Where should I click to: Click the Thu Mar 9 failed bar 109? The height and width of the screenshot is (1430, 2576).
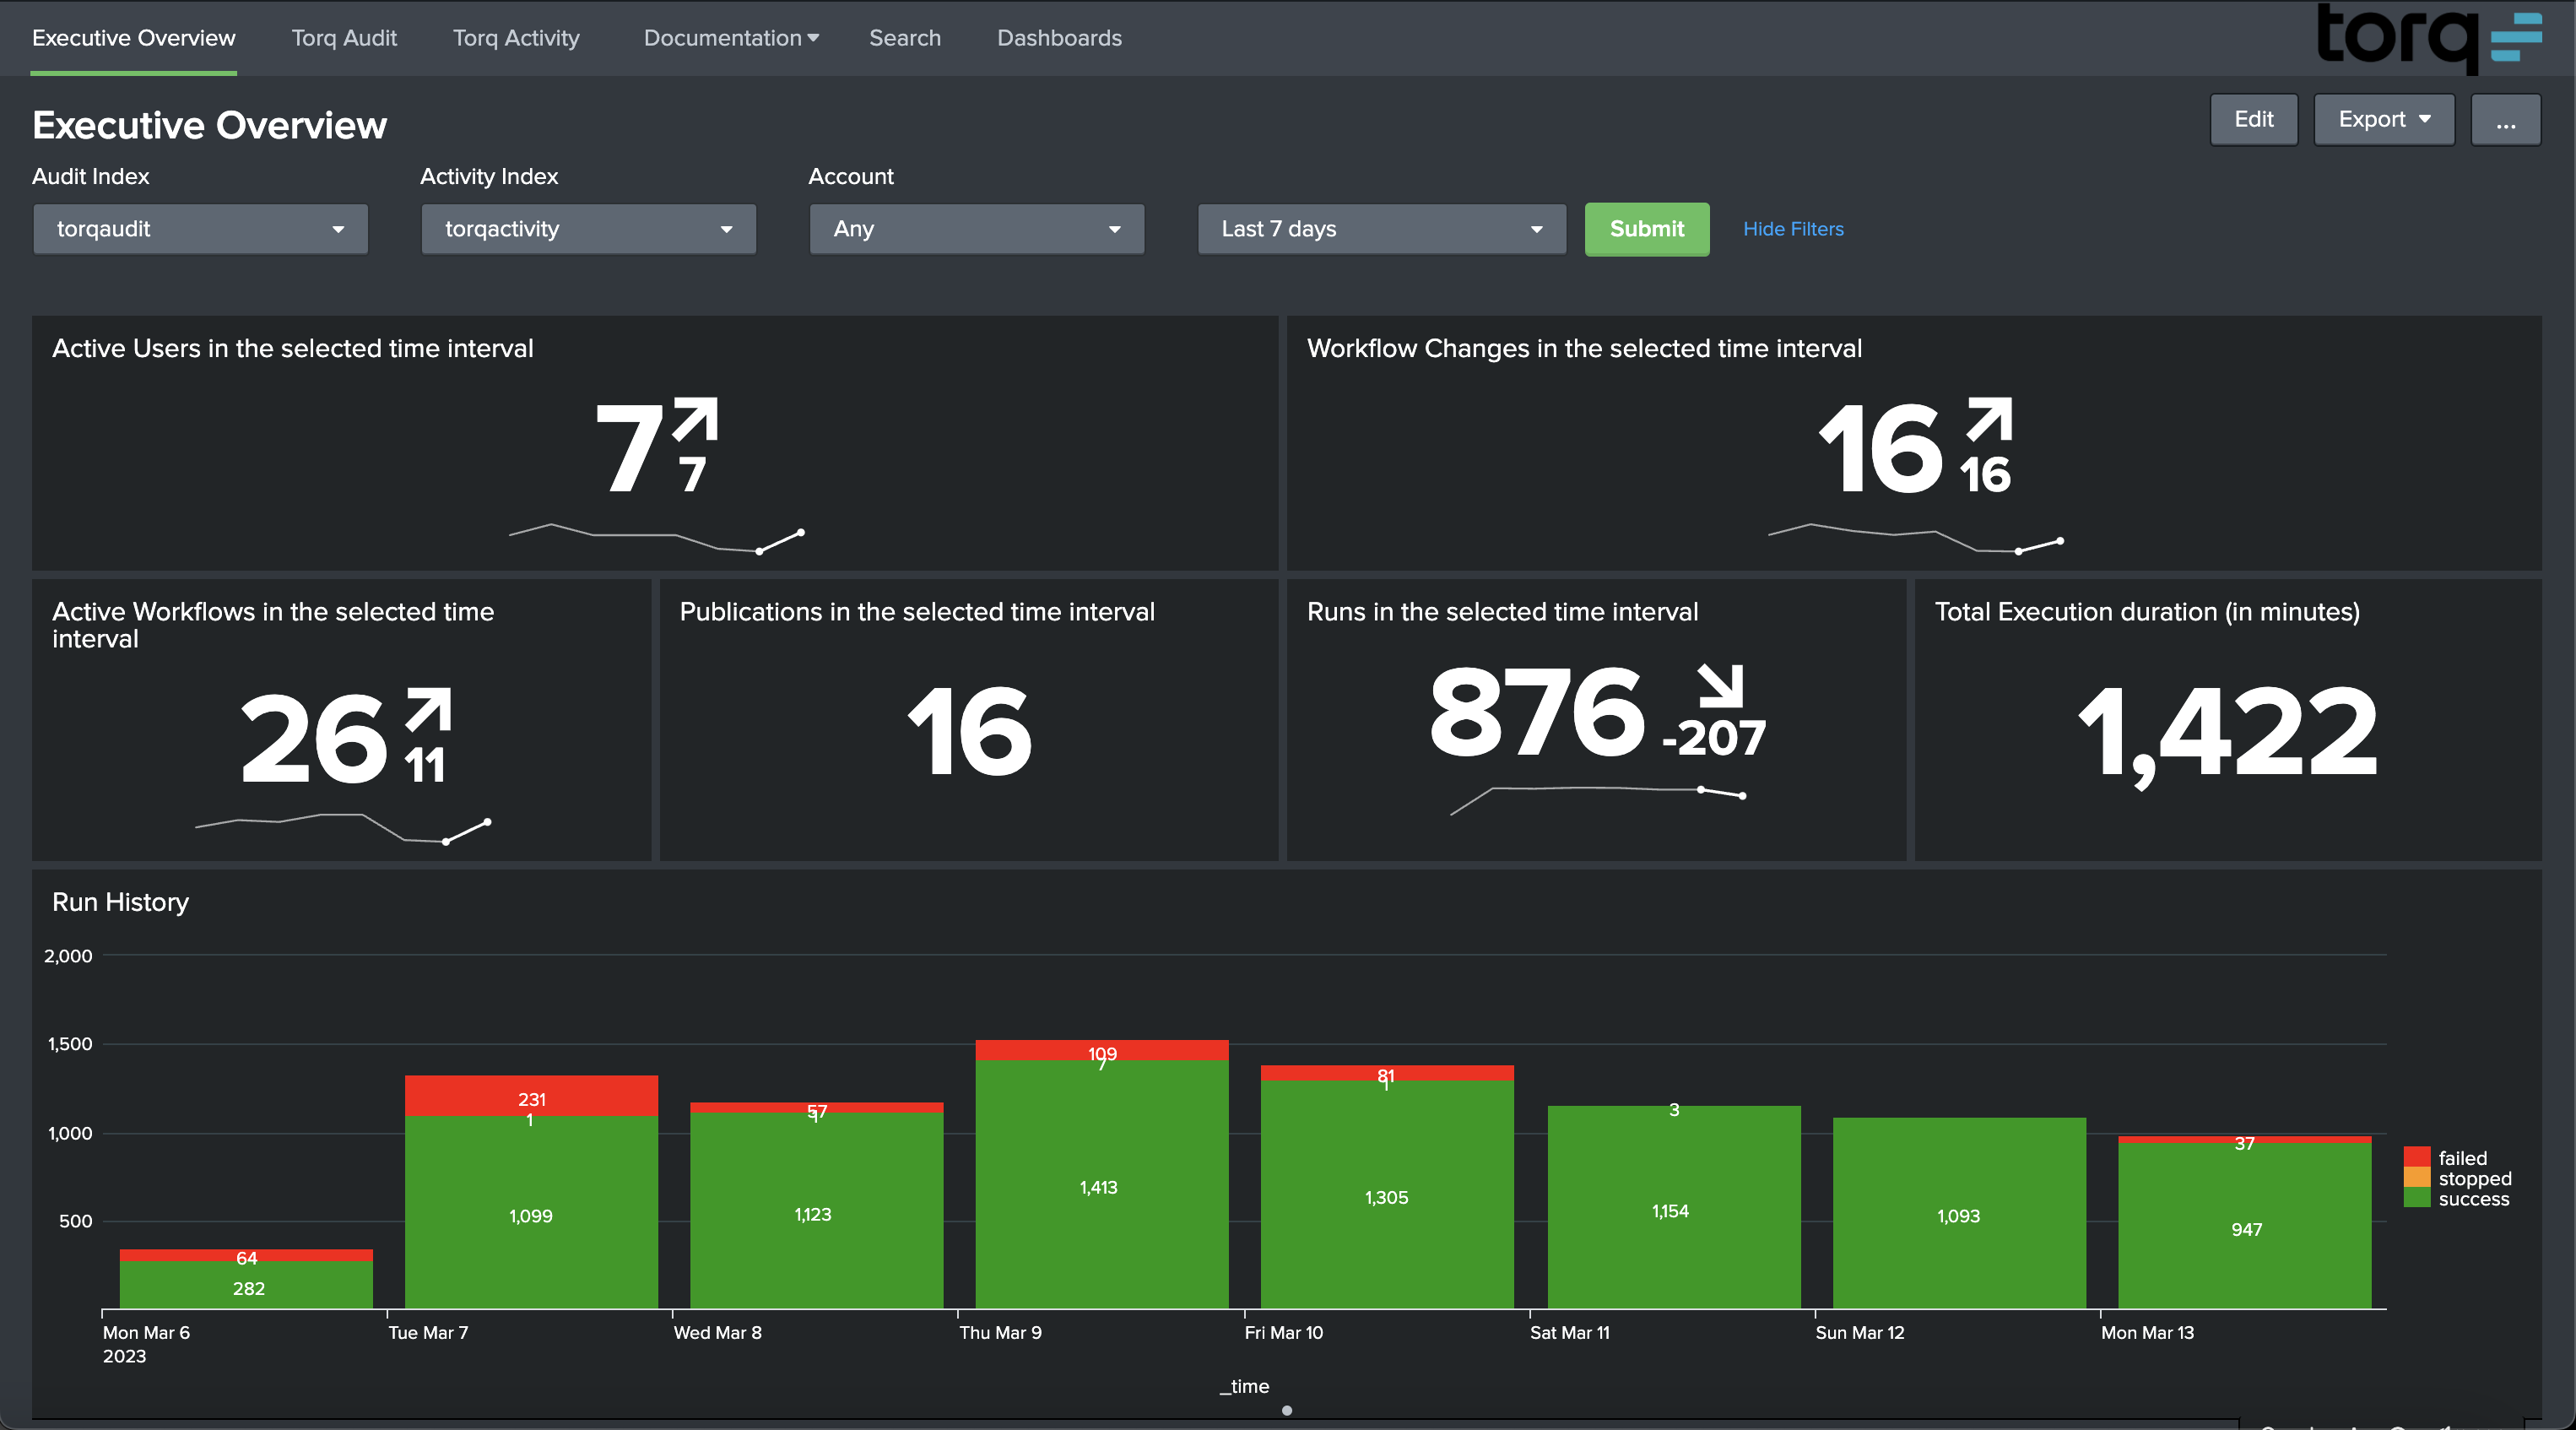click(1102, 1050)
